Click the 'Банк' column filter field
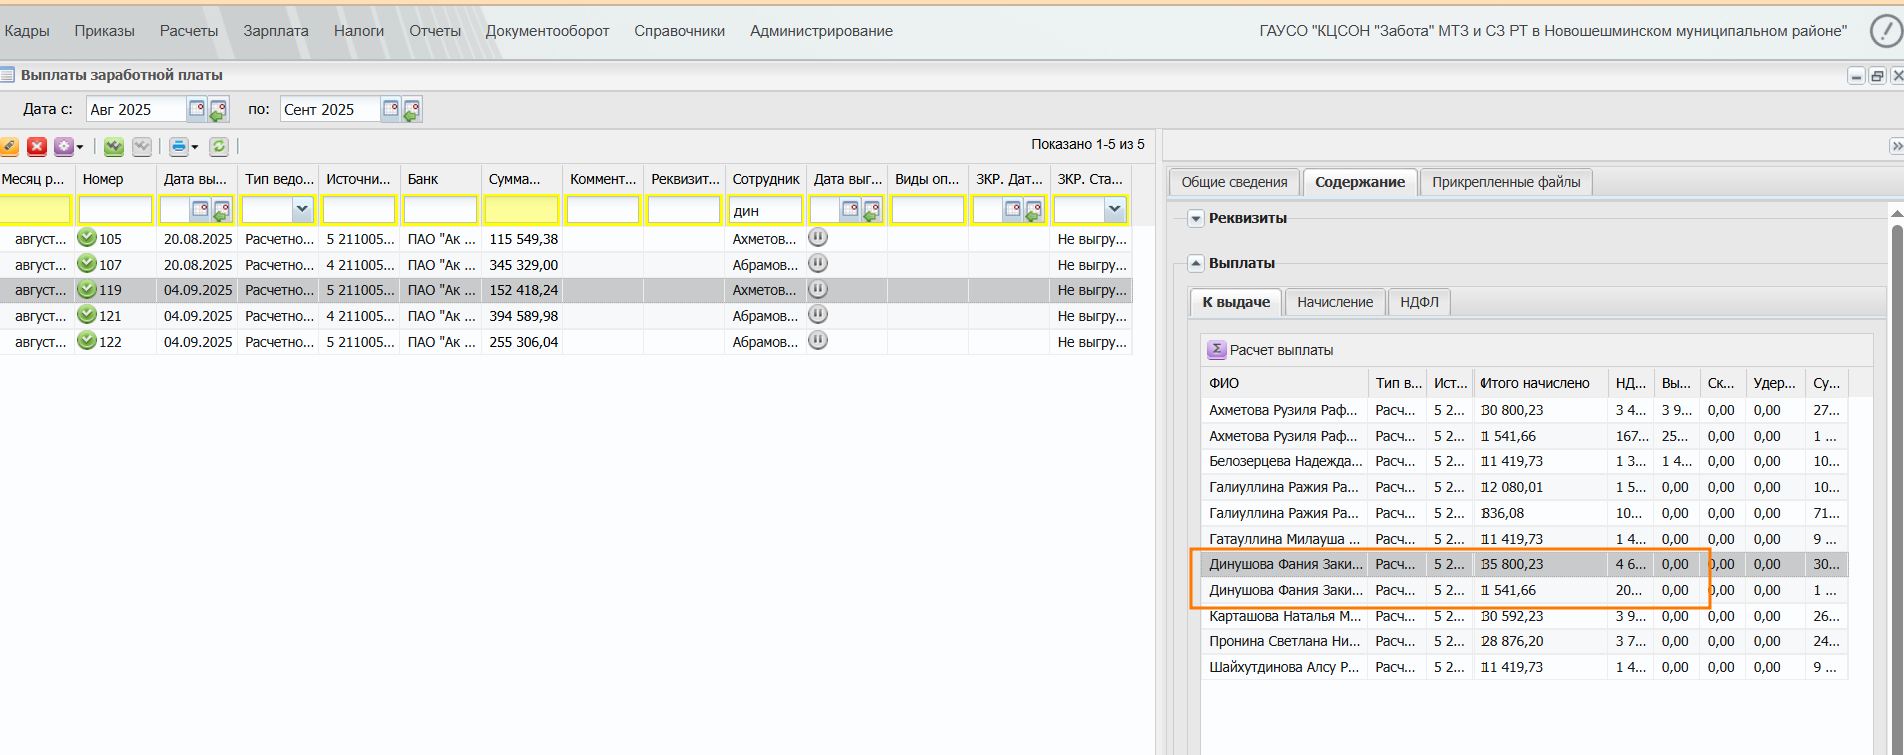The width and height of the screenshot is (1904, 755). 440,210
